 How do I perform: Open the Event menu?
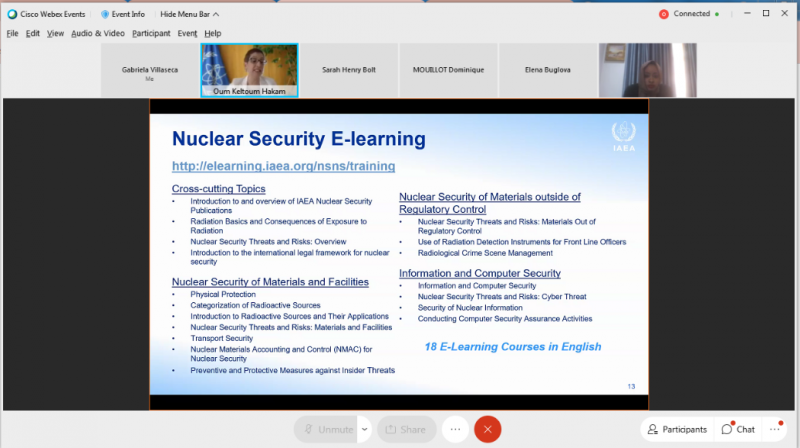[x=187, y=33]
